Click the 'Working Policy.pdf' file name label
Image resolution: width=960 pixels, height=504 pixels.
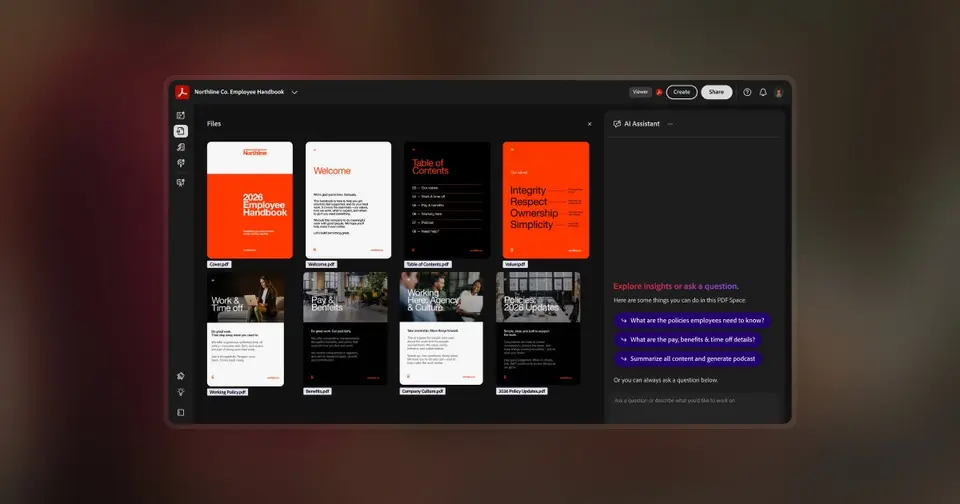pos(227,392)
